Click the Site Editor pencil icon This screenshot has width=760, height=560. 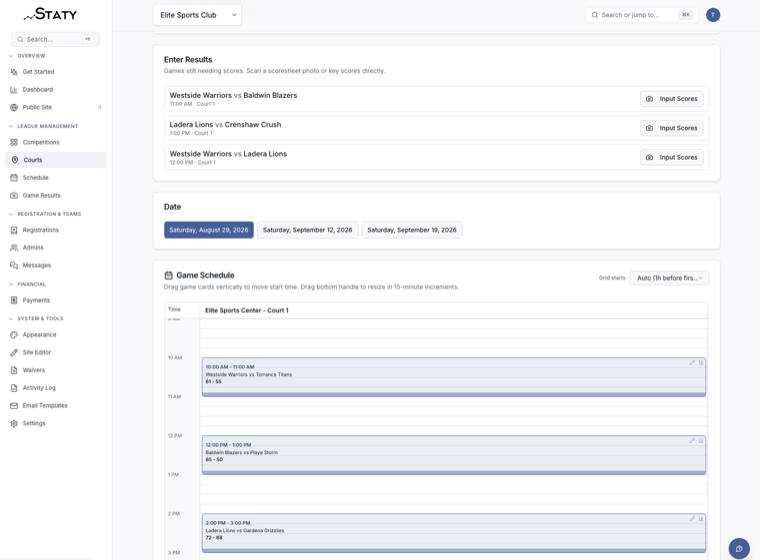14,352
